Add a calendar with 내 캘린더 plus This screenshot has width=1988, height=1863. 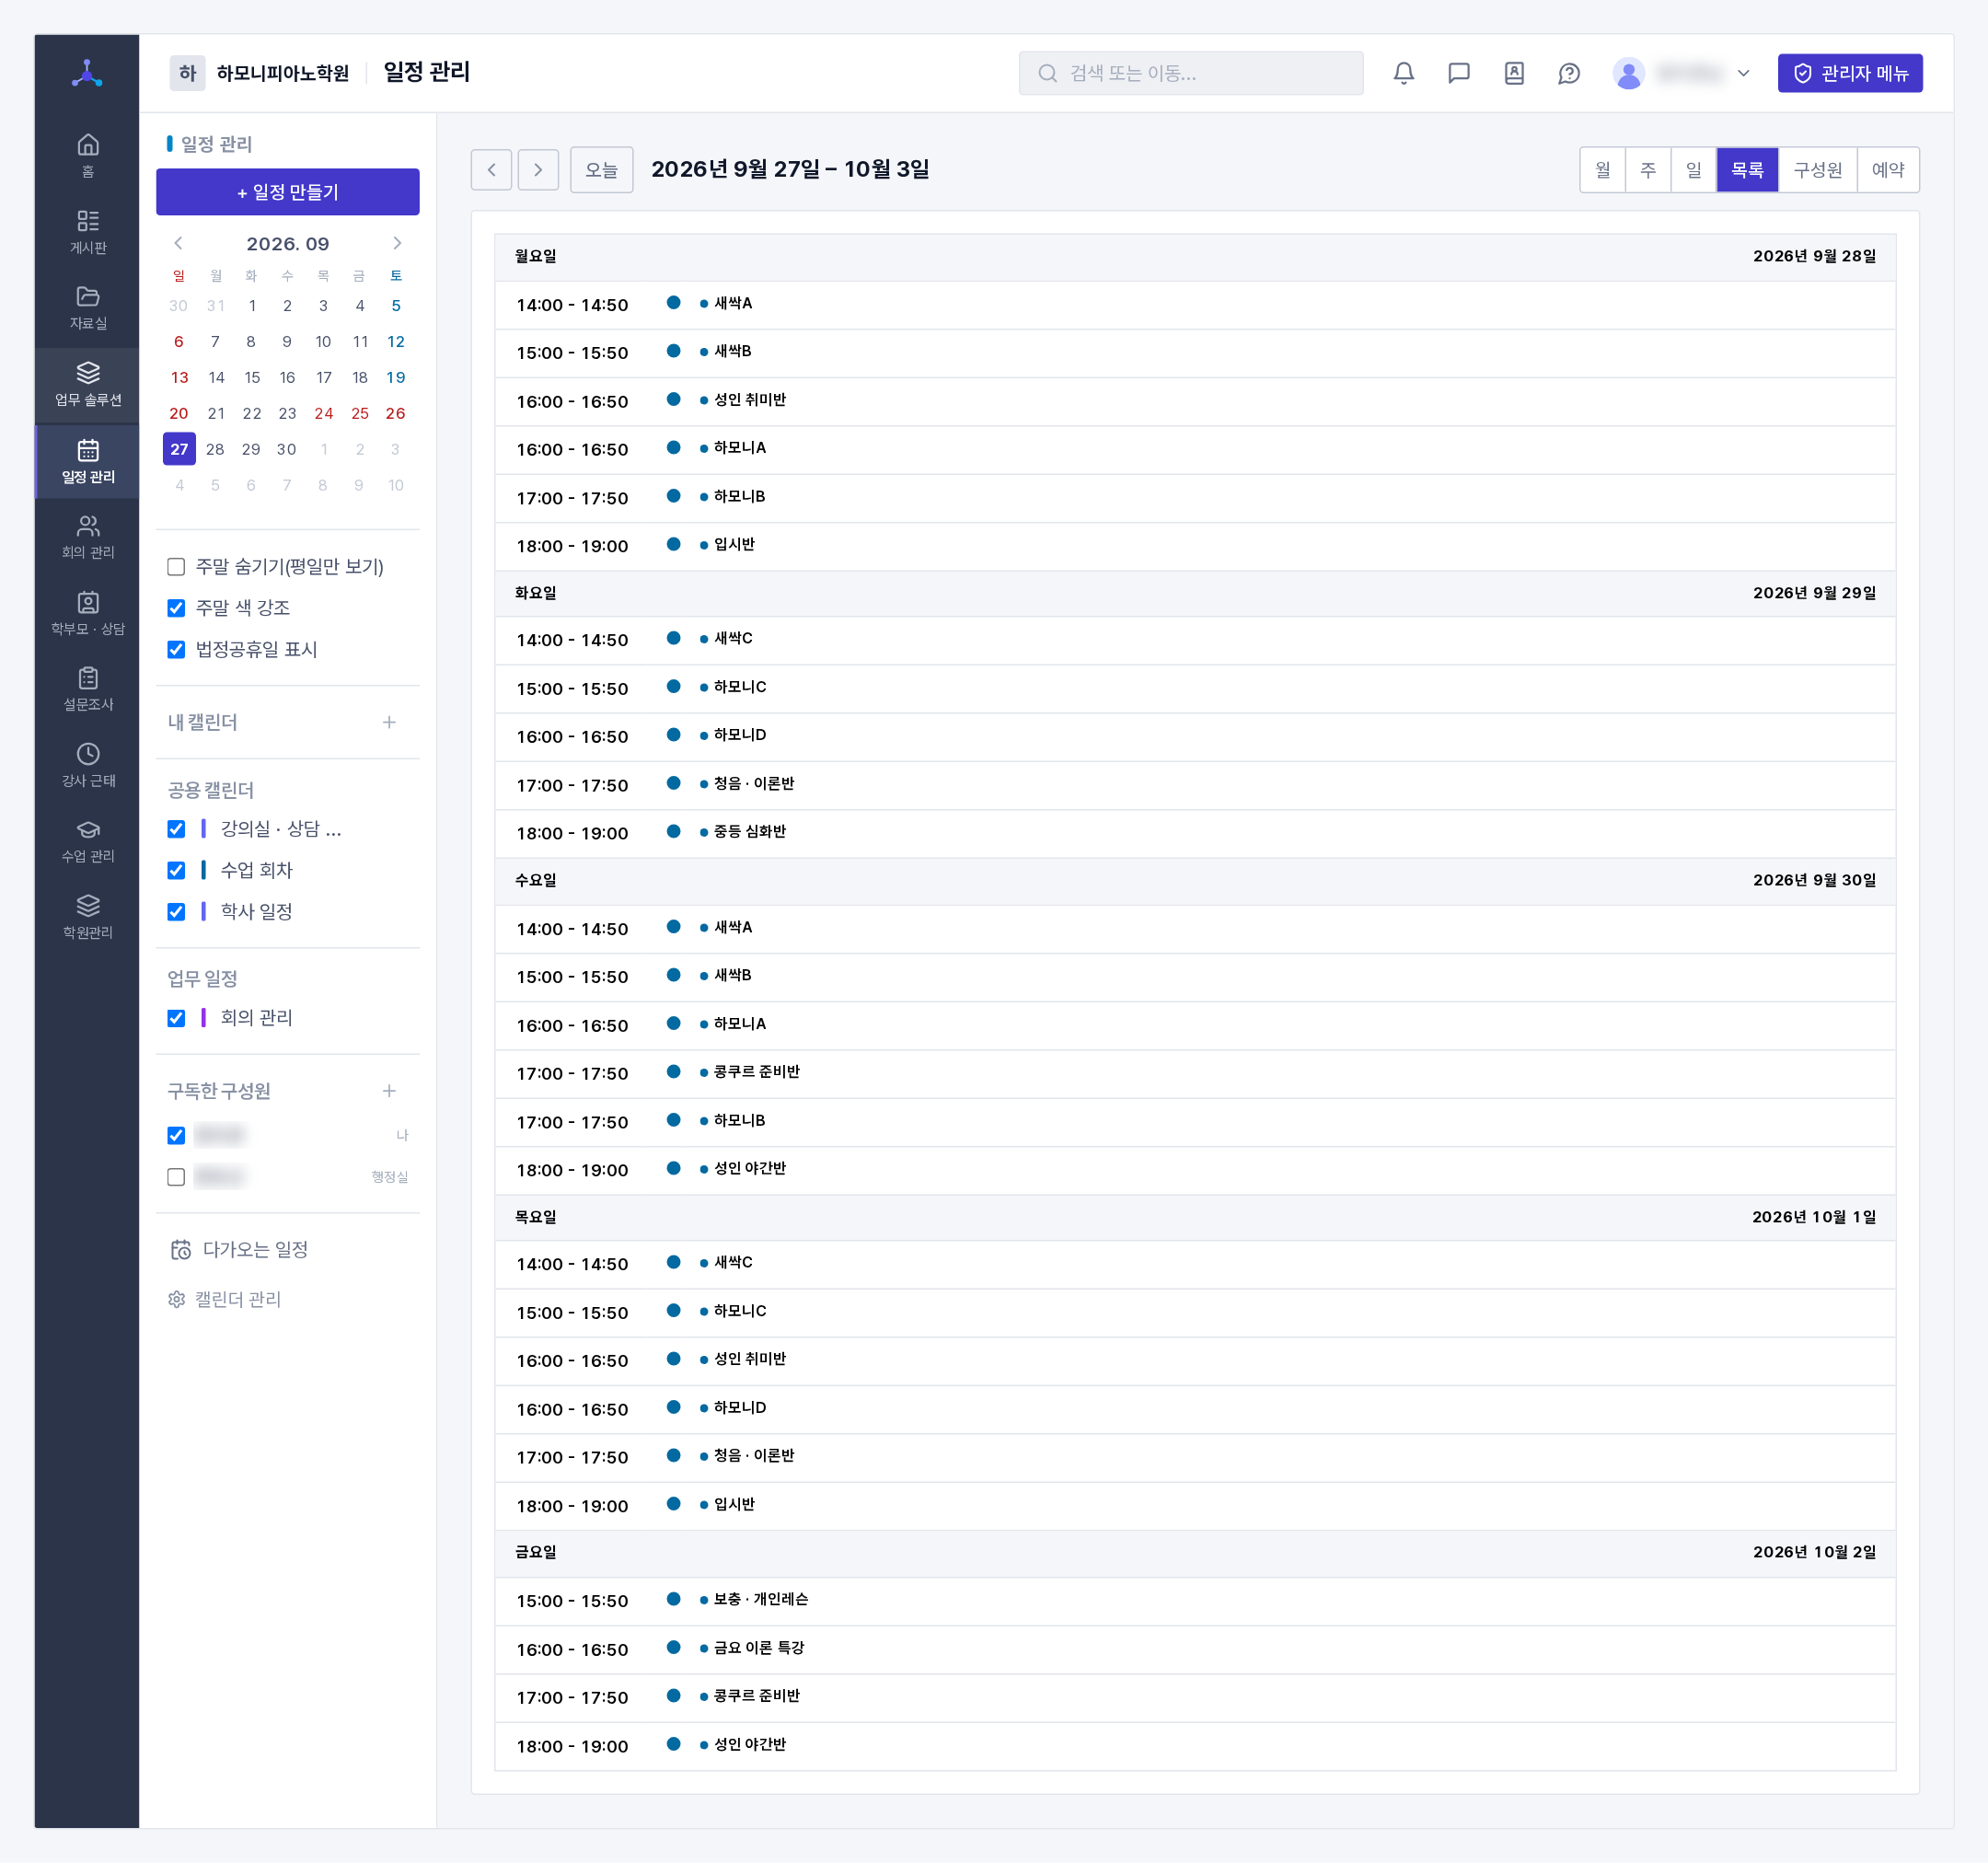point(389,722)
